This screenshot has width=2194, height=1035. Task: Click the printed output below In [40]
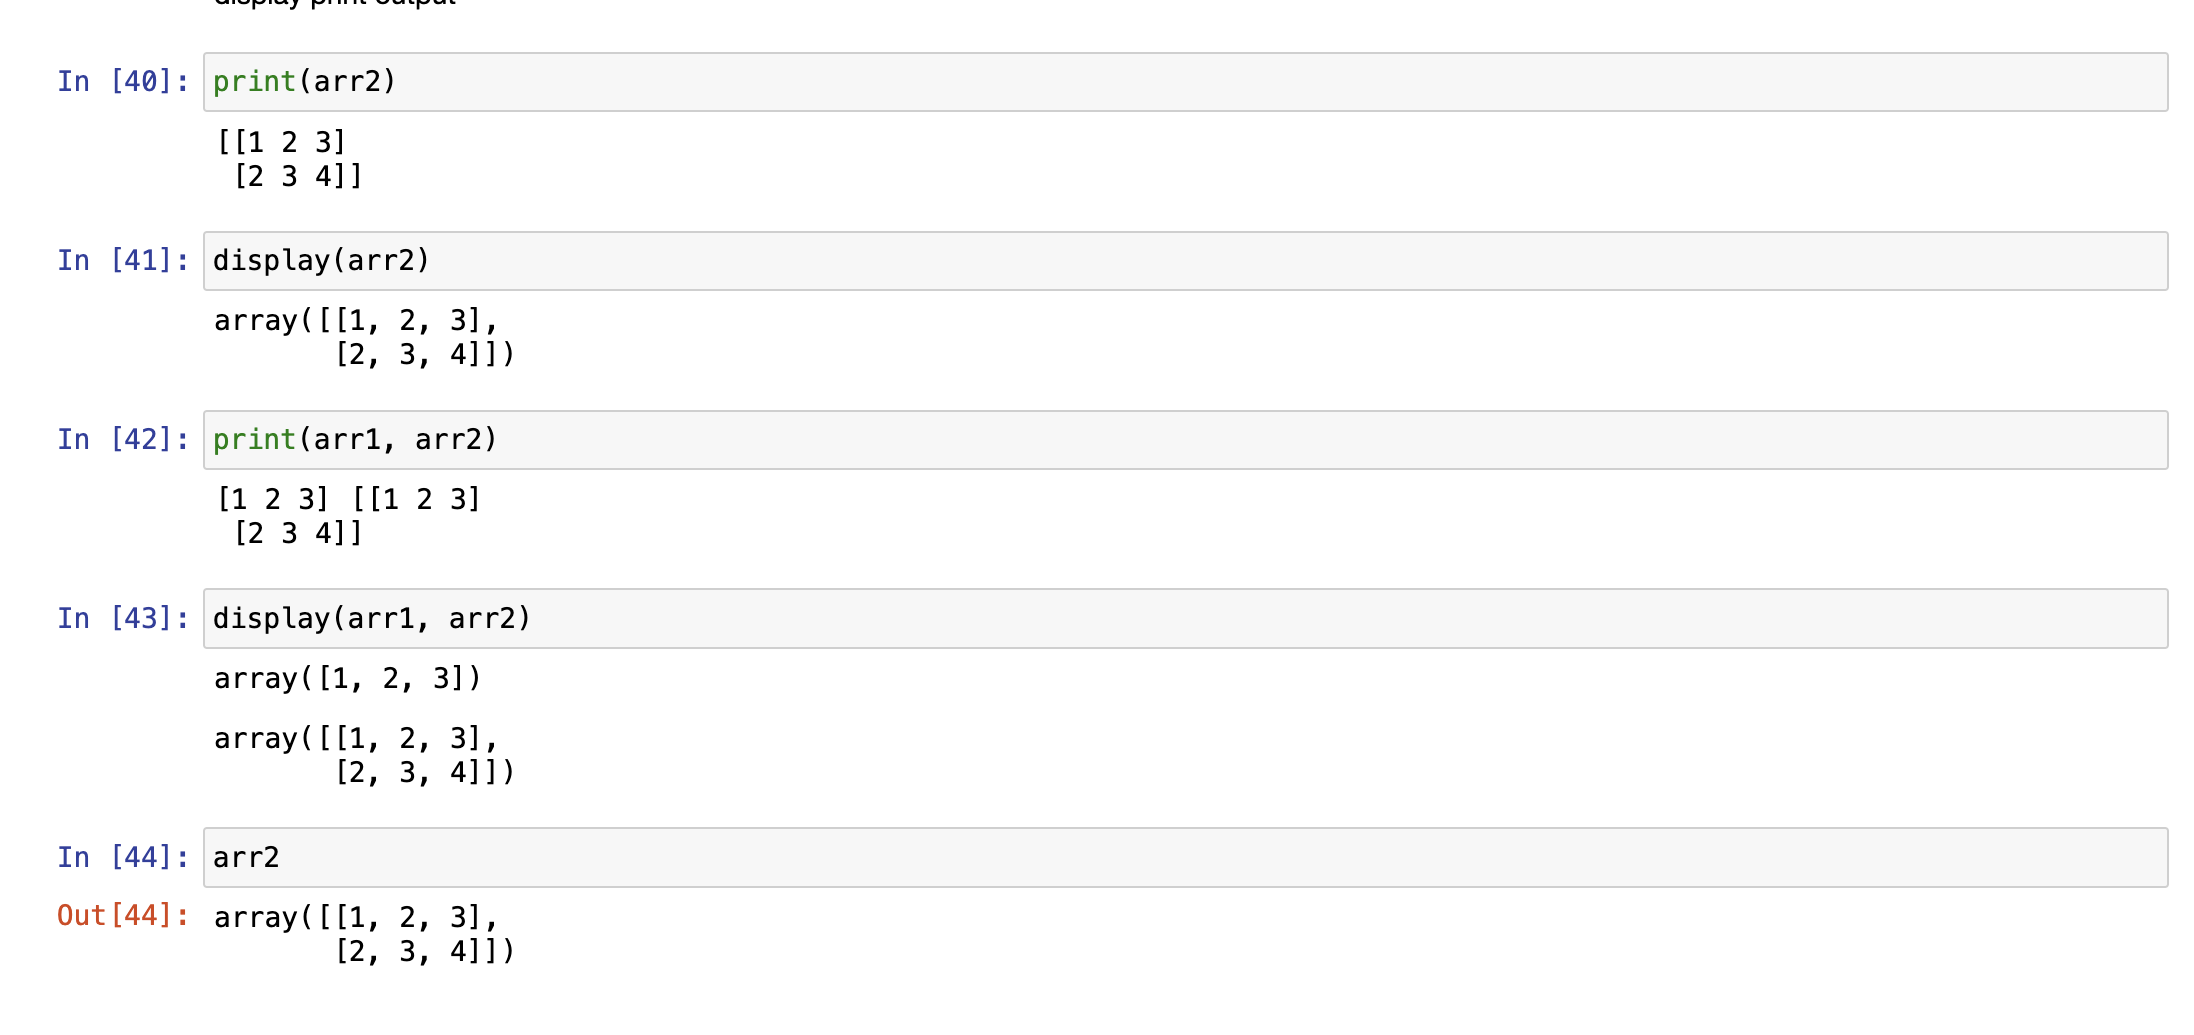click(x=289, y=159)
